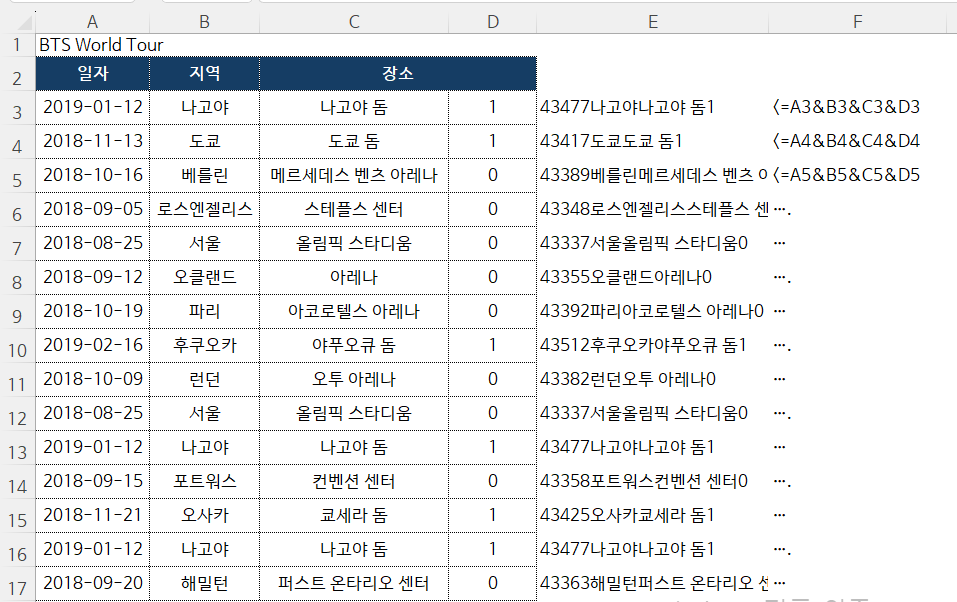
Task: Select the date cell 2018-11-21
Action: click(92, 515)
